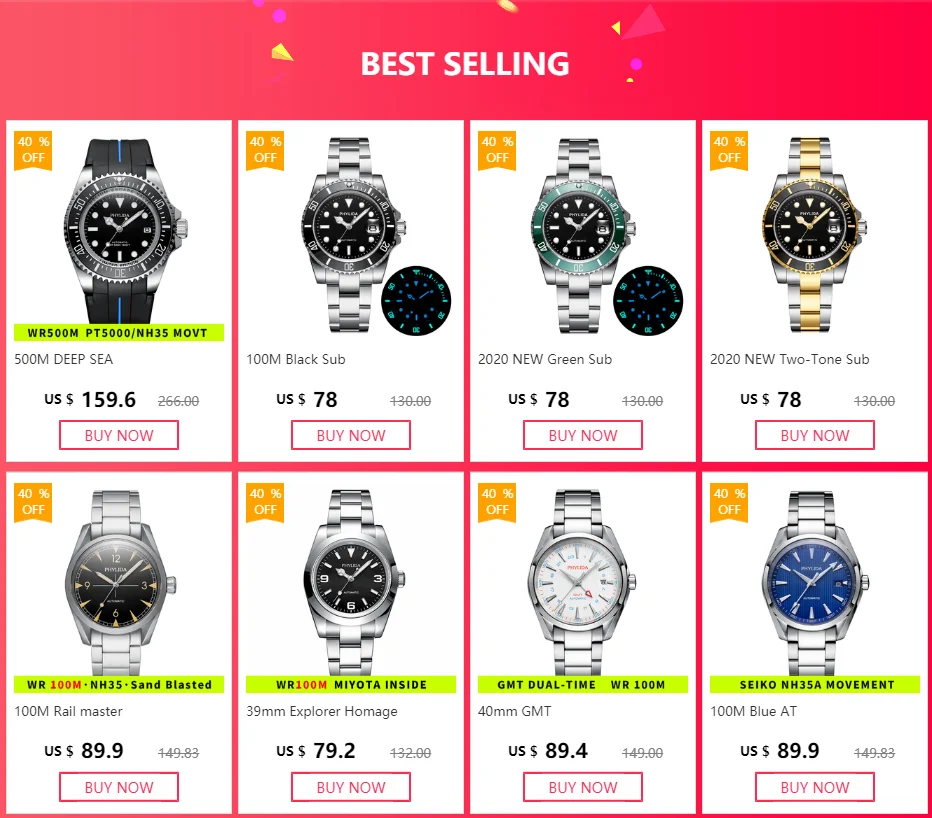Open the 100M Black Sub watch photo
This screenshot has width=932, height=818.
(x=351, y=233)
